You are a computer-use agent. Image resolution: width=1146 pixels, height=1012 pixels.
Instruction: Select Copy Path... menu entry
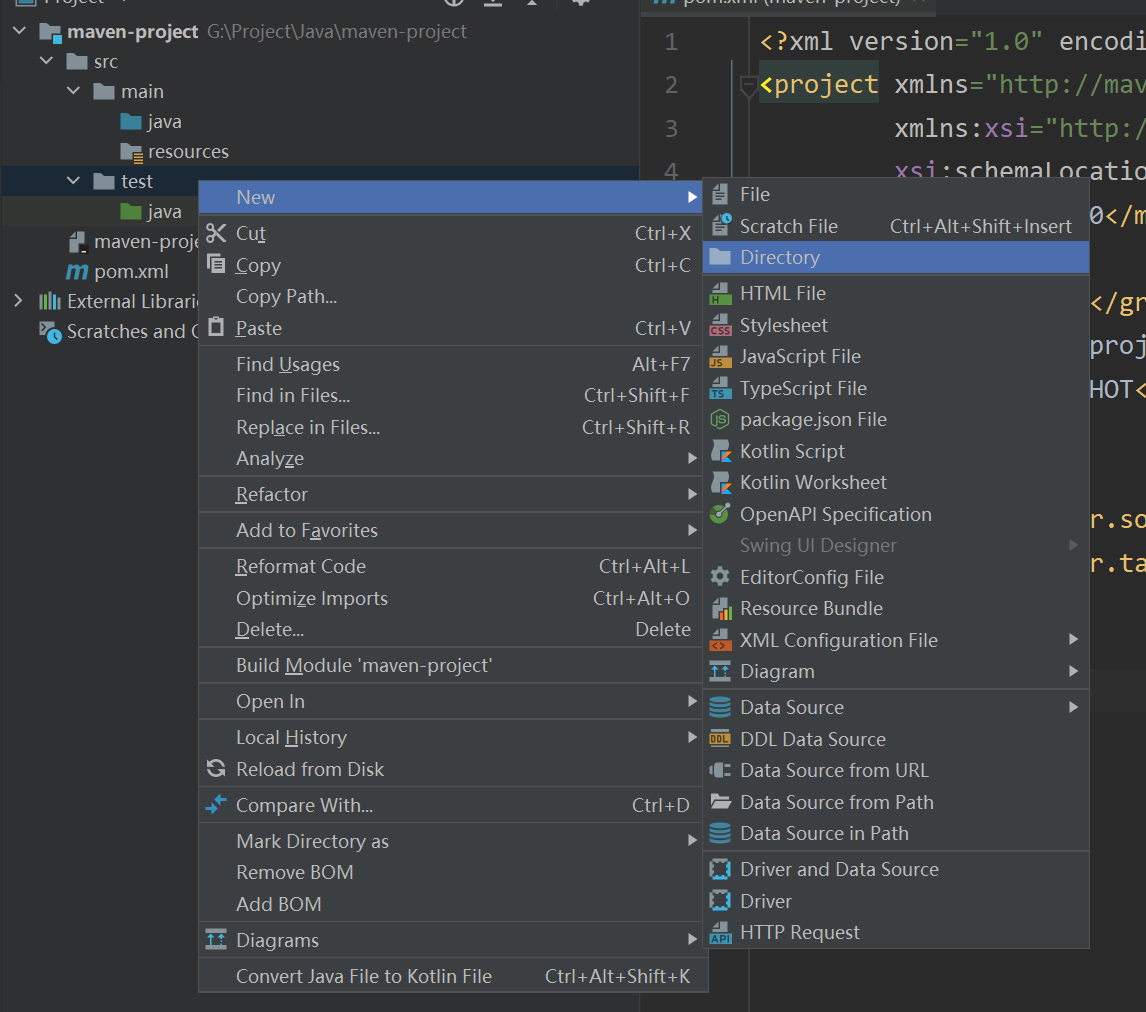coord(449,297)
